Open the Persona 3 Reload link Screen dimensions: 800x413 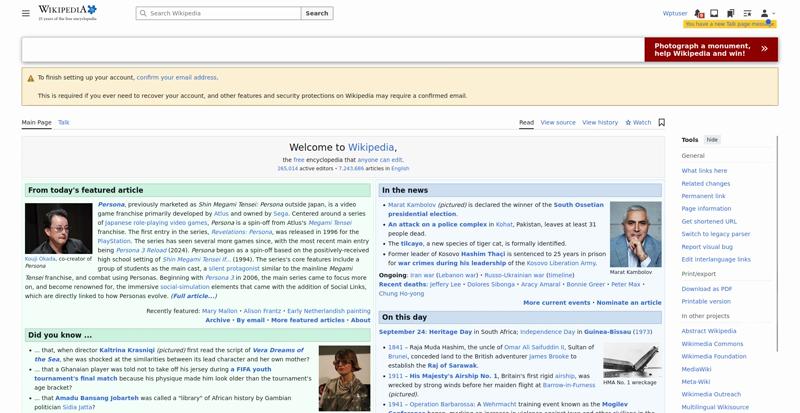tap(141, 251)
